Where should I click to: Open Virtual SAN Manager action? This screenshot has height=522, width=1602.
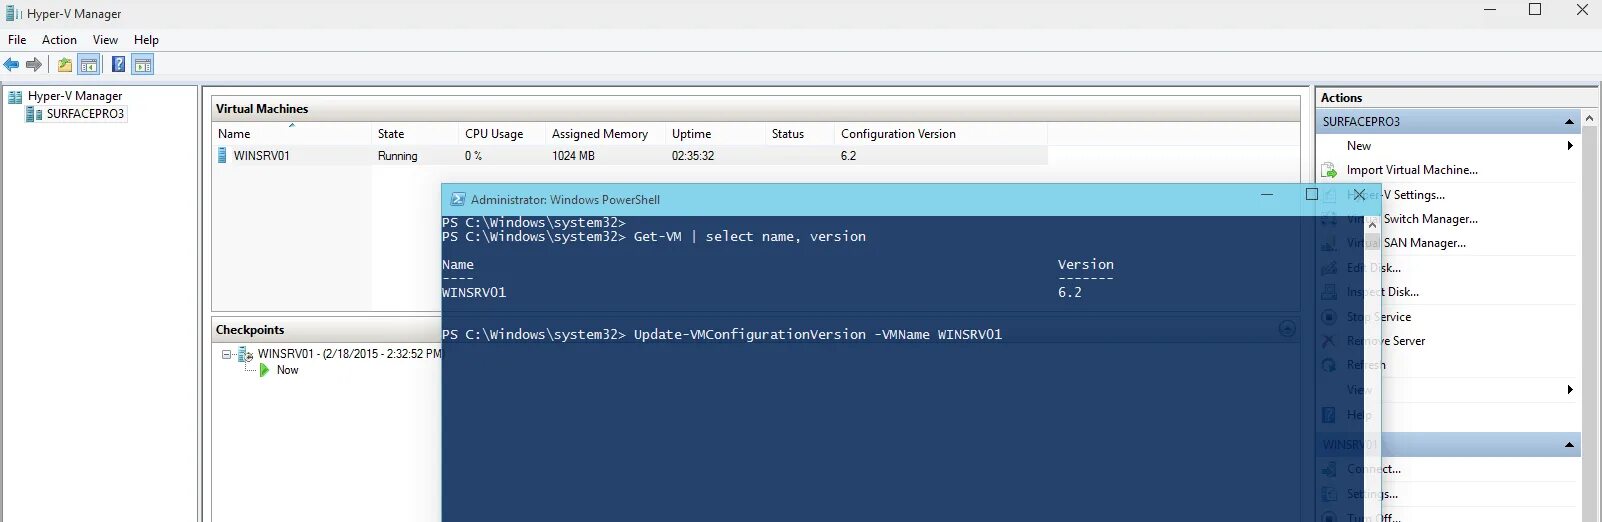pyautogui.click(x=1406, y=243)
